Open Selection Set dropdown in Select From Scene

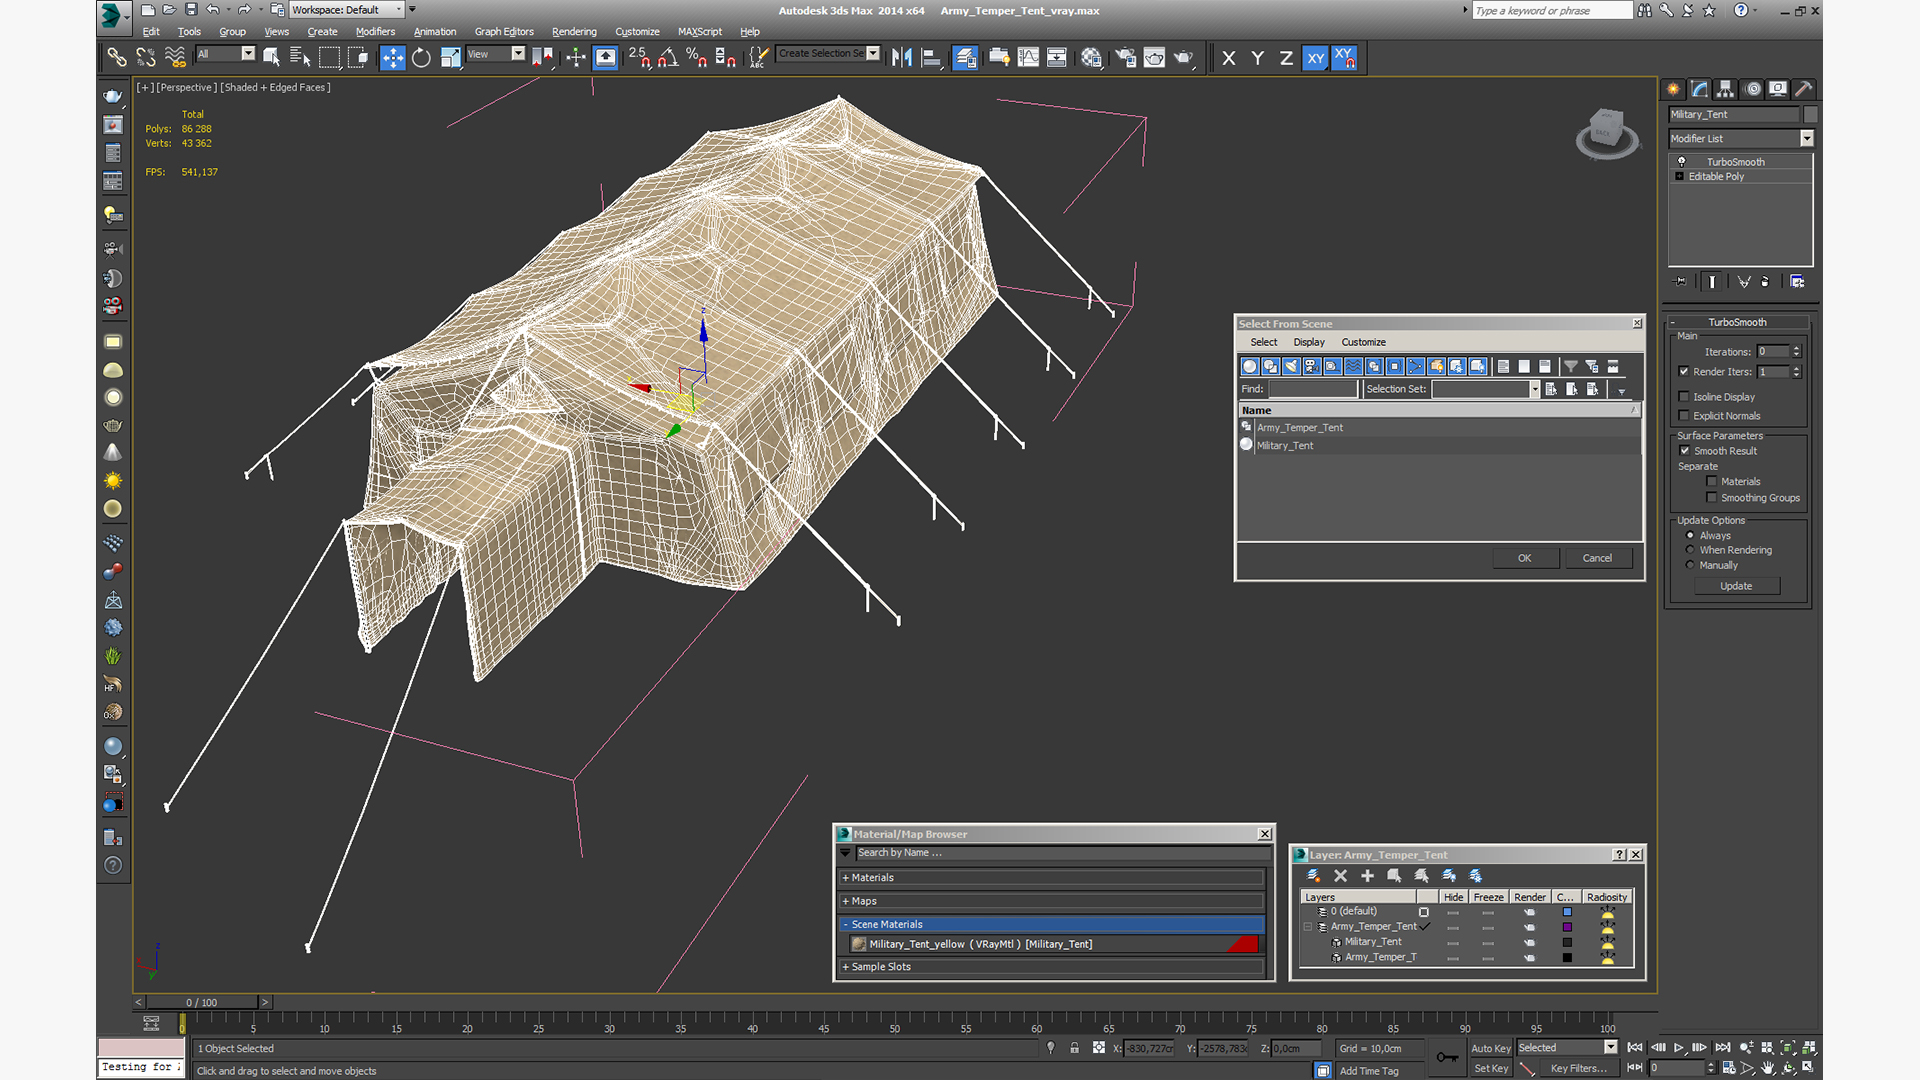click(1535, 390)
